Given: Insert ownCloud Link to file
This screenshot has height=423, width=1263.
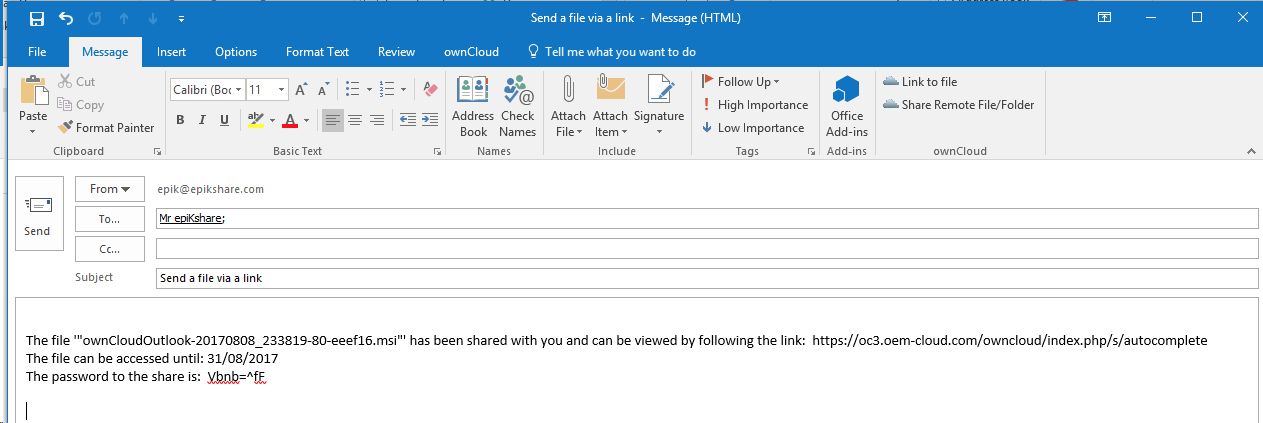Looking at the screenshot, I should (920, 82).
